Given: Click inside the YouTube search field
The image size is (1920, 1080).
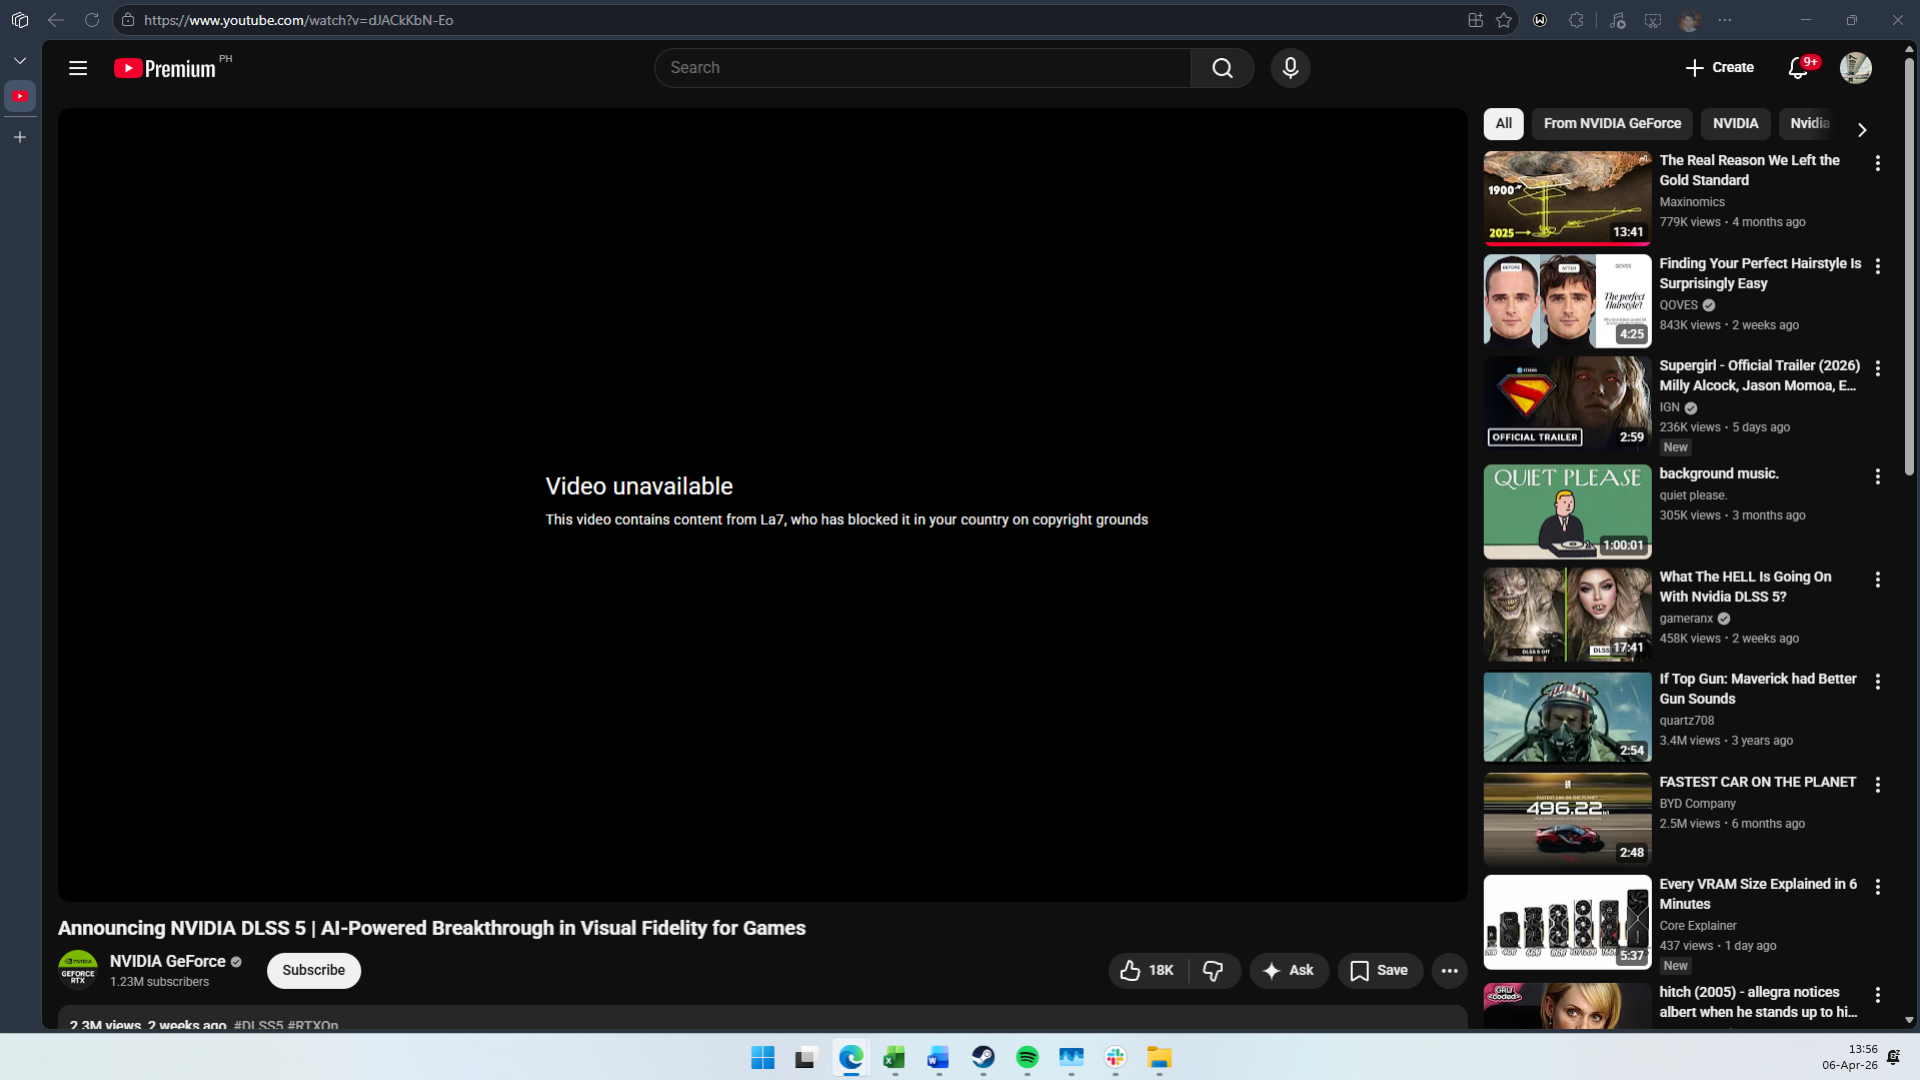Looking at the screenshot, I should click(x=920, y=68).
